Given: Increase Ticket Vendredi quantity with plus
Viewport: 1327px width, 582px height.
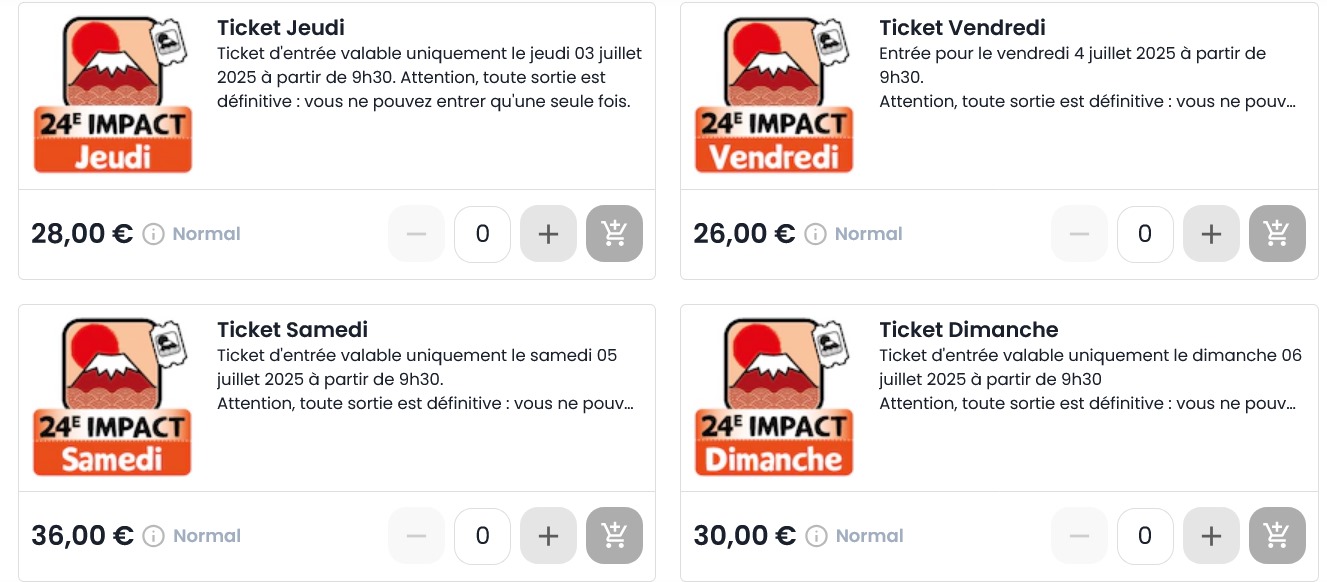Looking at the screenshot, I should tap(1211, 234).
